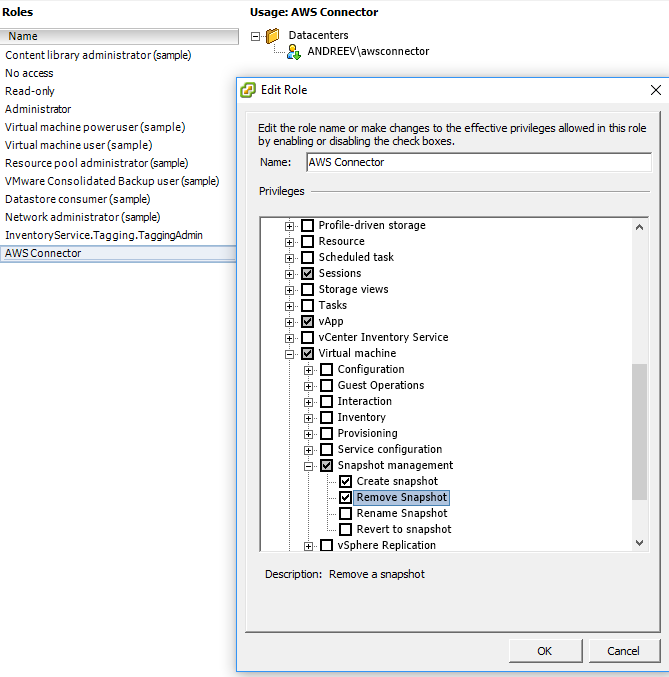Expand the Storage views node

[289, 290]
